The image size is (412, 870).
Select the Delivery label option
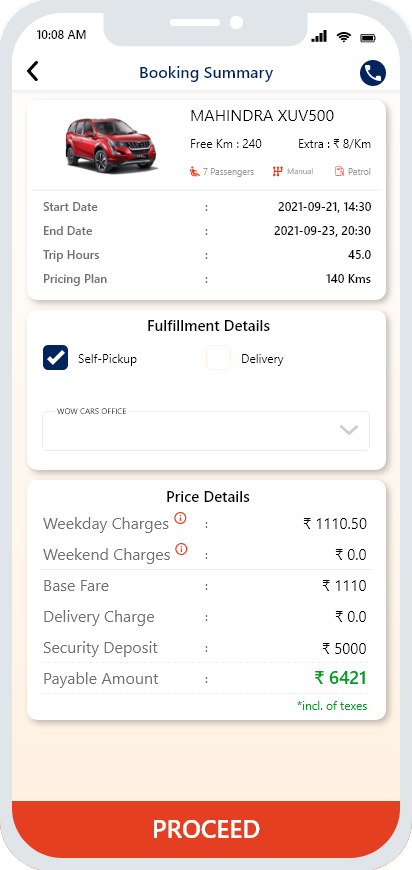click(262, 359)
